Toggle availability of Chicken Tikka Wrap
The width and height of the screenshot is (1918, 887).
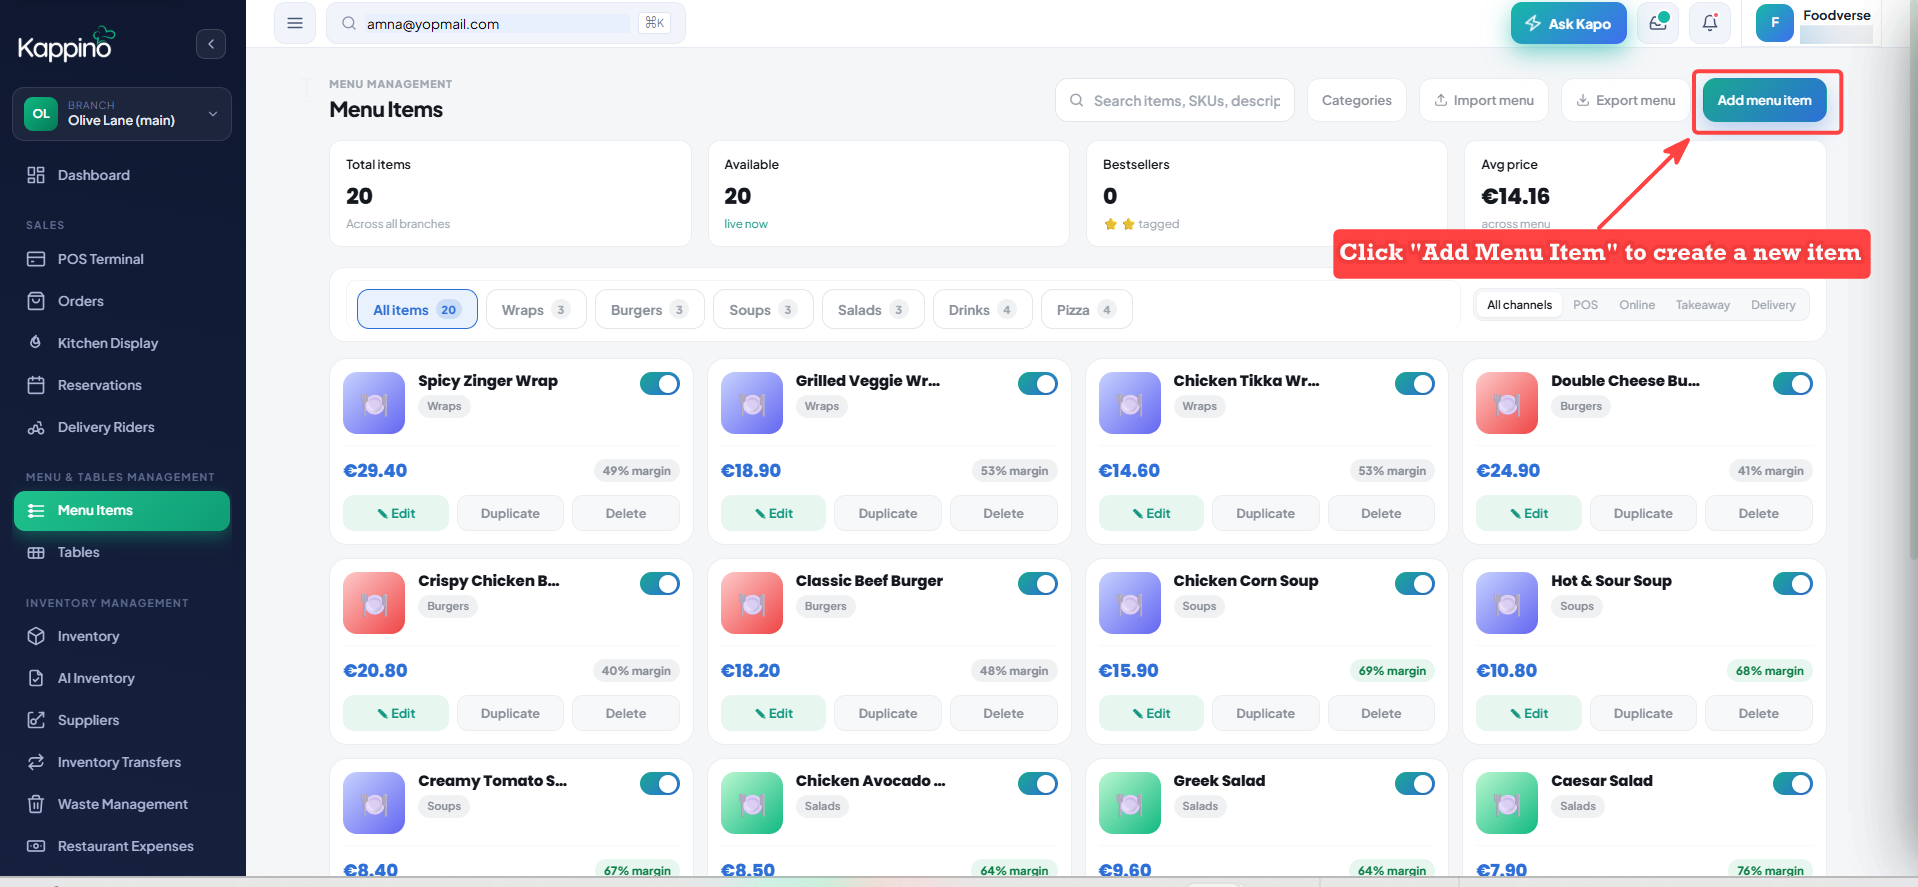pos(1415,384)
